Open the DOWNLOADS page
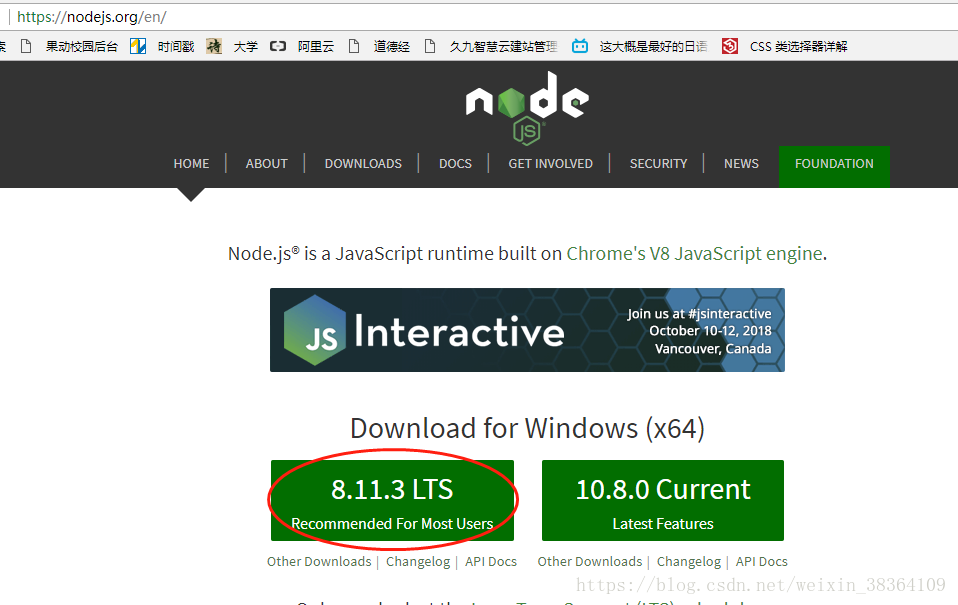This screenshot has width=958, height=605. click(363, 164)
